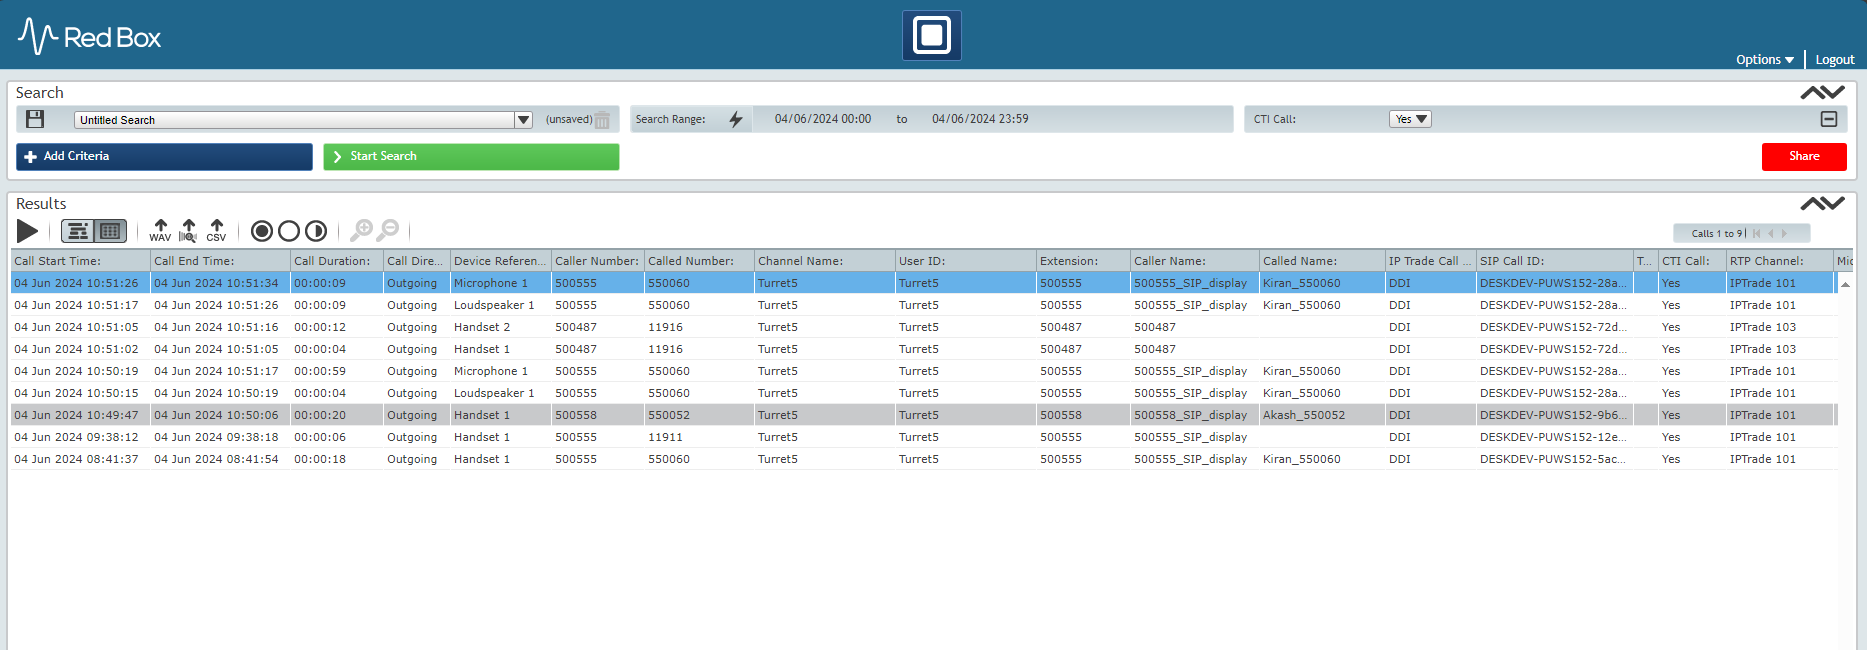Click the lightning bolt quick range icon
Viewport: 1867px width, 650px height.
[736, 119]
